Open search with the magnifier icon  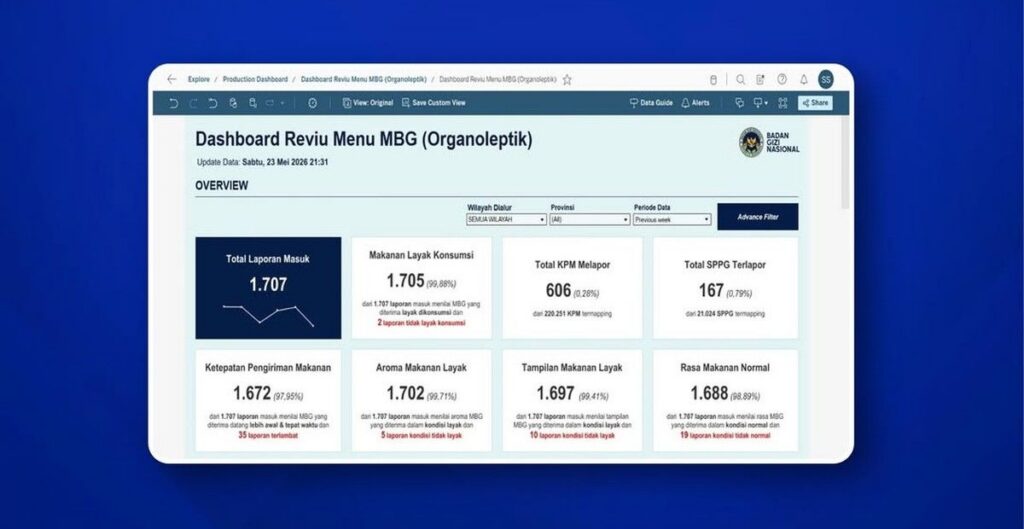click(x=741, y=80)
